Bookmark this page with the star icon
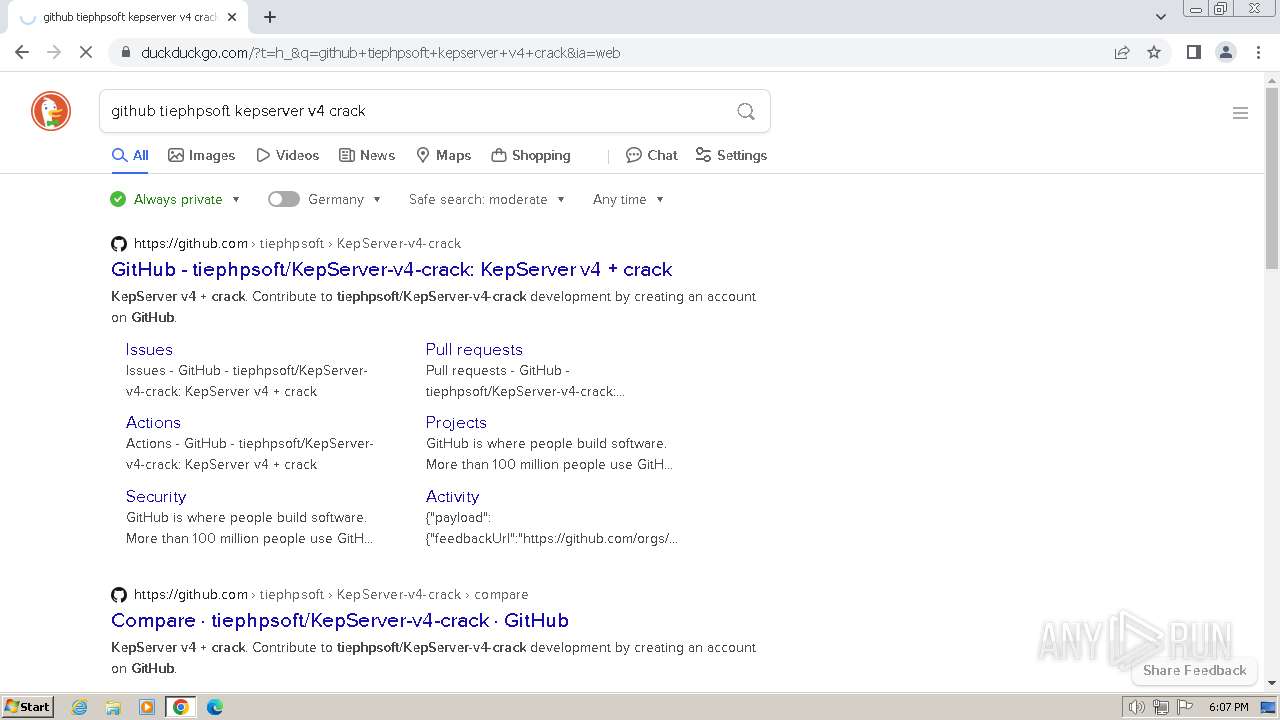 point(1154,52)
